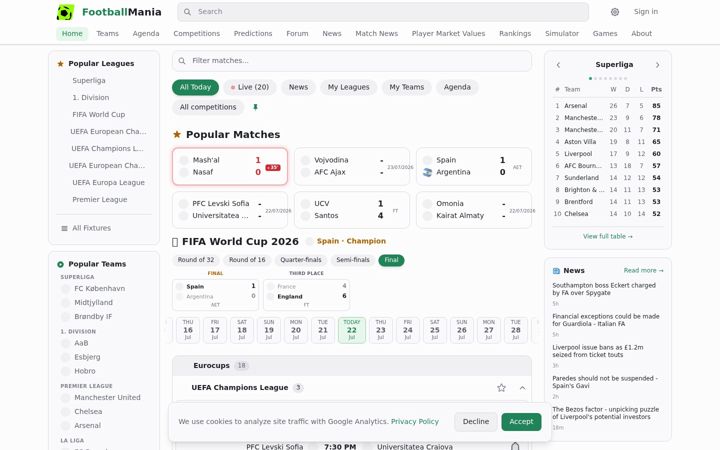The image size is (720, 450).
Task: Collapse the UEFA Champions League section
Action: 522,388
